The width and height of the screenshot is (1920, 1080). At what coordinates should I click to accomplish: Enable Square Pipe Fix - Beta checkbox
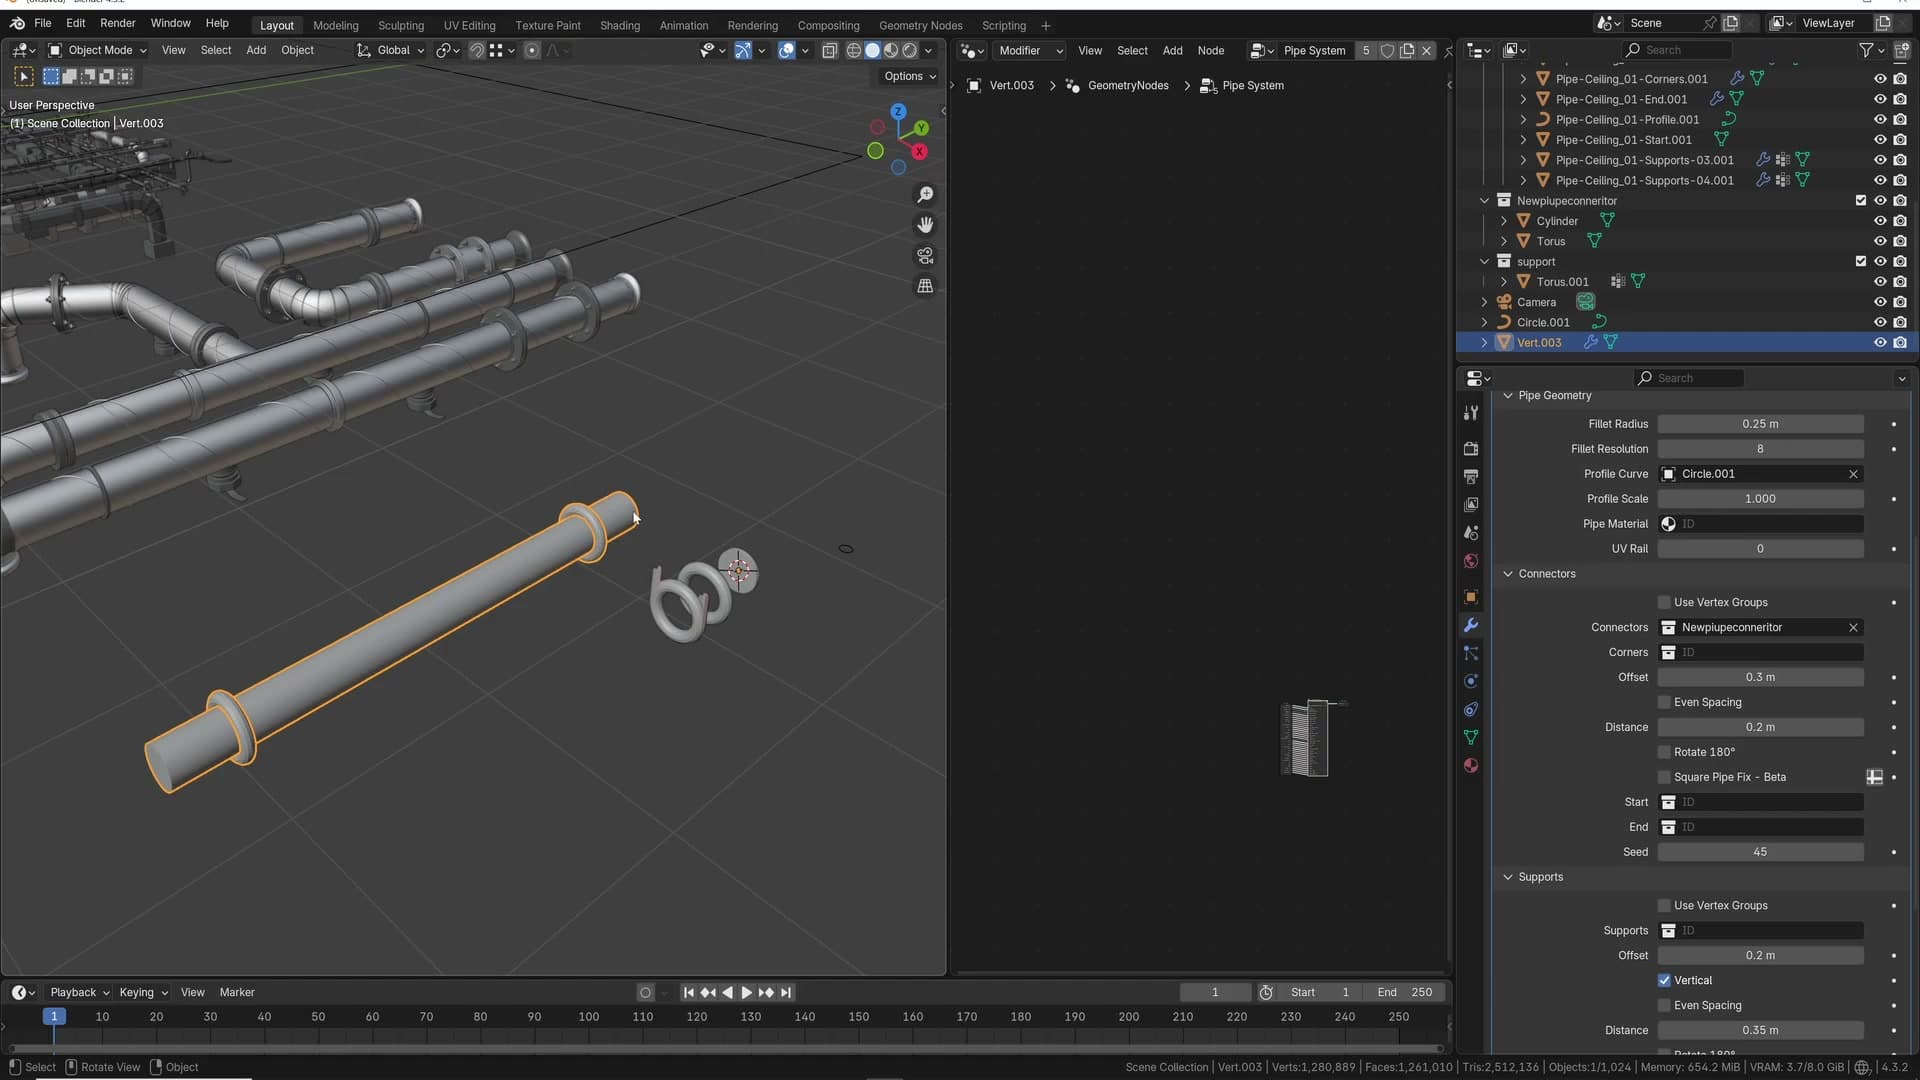pyautogui.click(x=1664, y=777)
